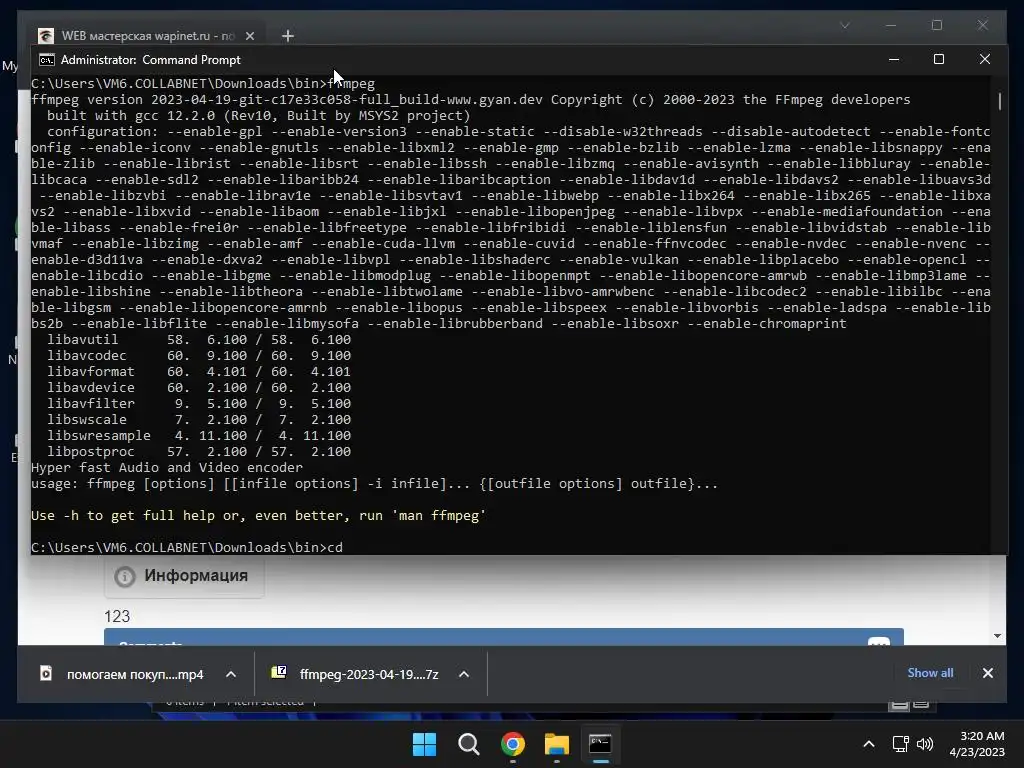Click the blue comments bar chat icon
This screenshot has width=1024, height=768.
[879, 641]
